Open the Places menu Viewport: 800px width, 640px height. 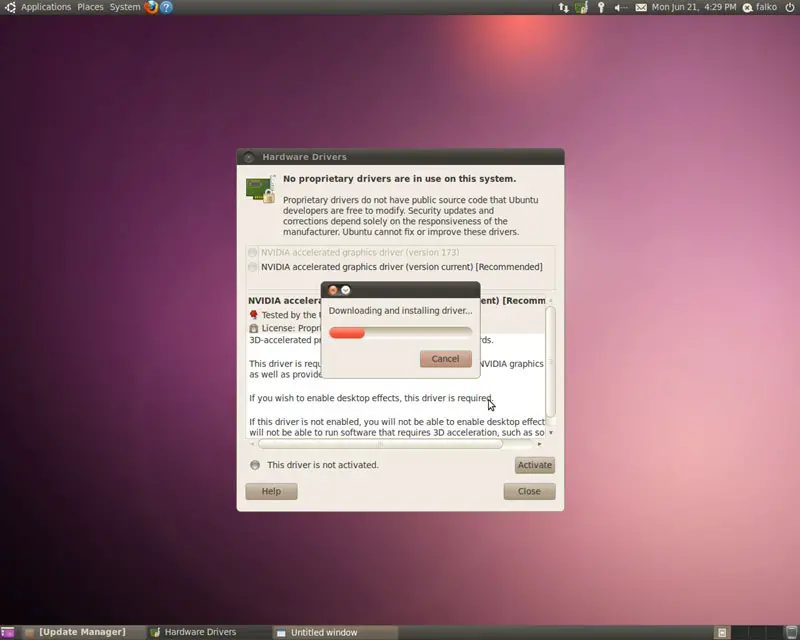pyautogui.click(x=90, y=7)
